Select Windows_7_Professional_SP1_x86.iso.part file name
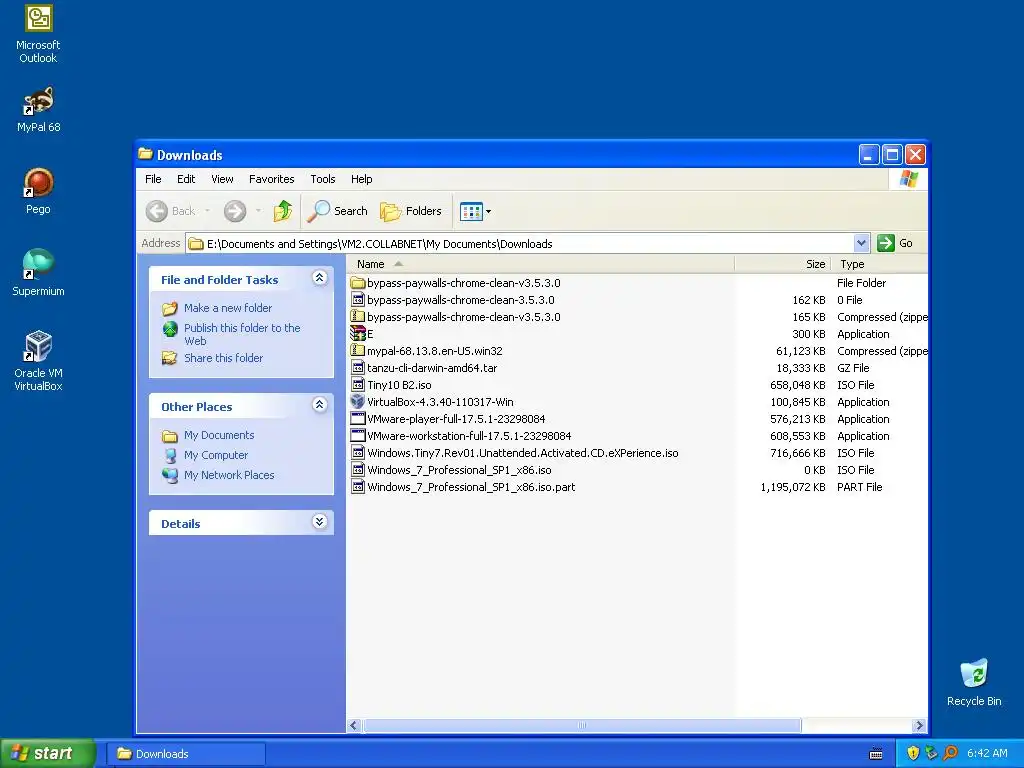The height and width of the screenshot is (768, 1024). pyautogui.click(x=471, y=487)
